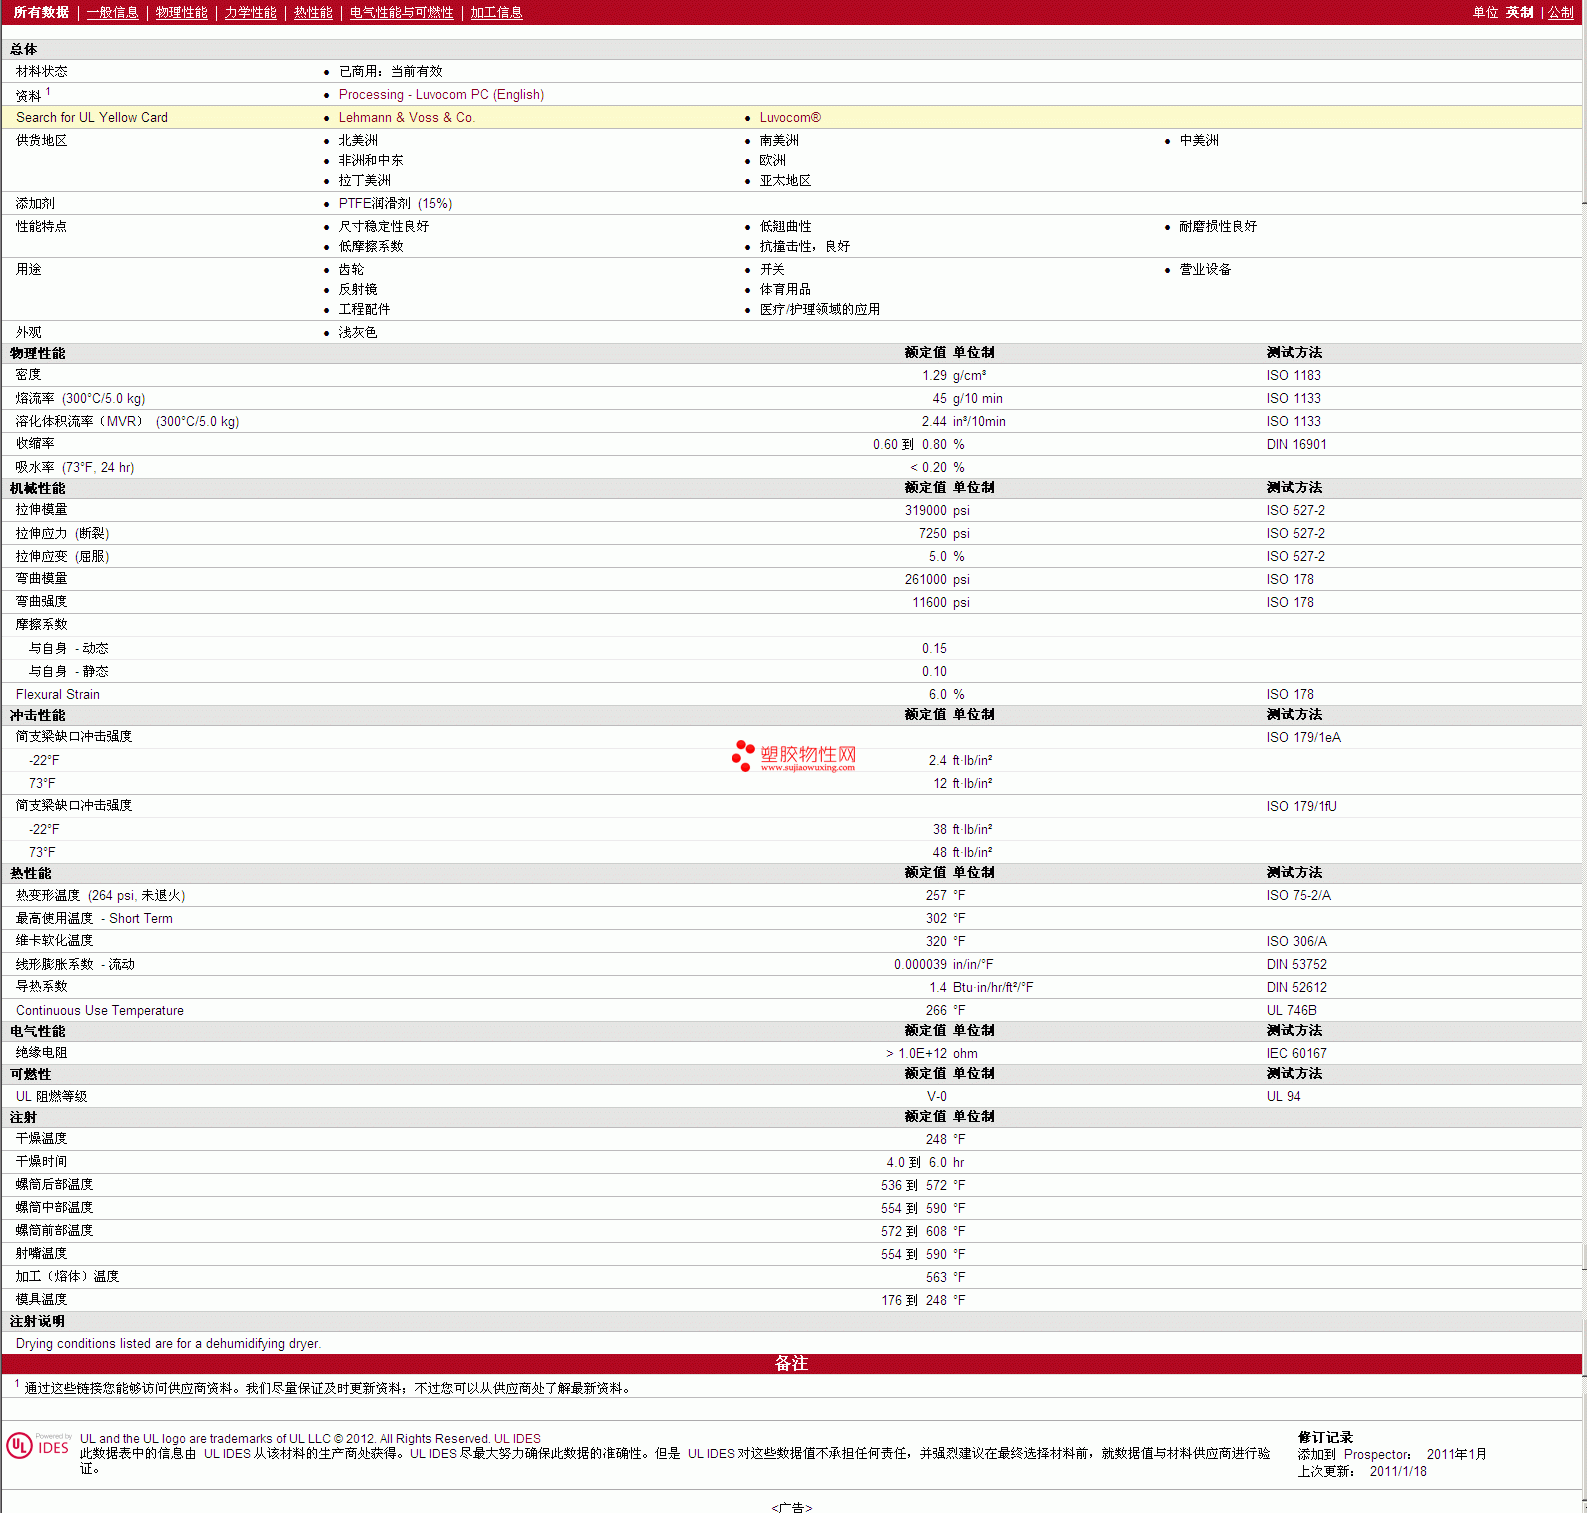The height and width of the screenshot is (1513, 1587).
Task: Click IEC 60167 test method
Action: coord(1296,1053)
